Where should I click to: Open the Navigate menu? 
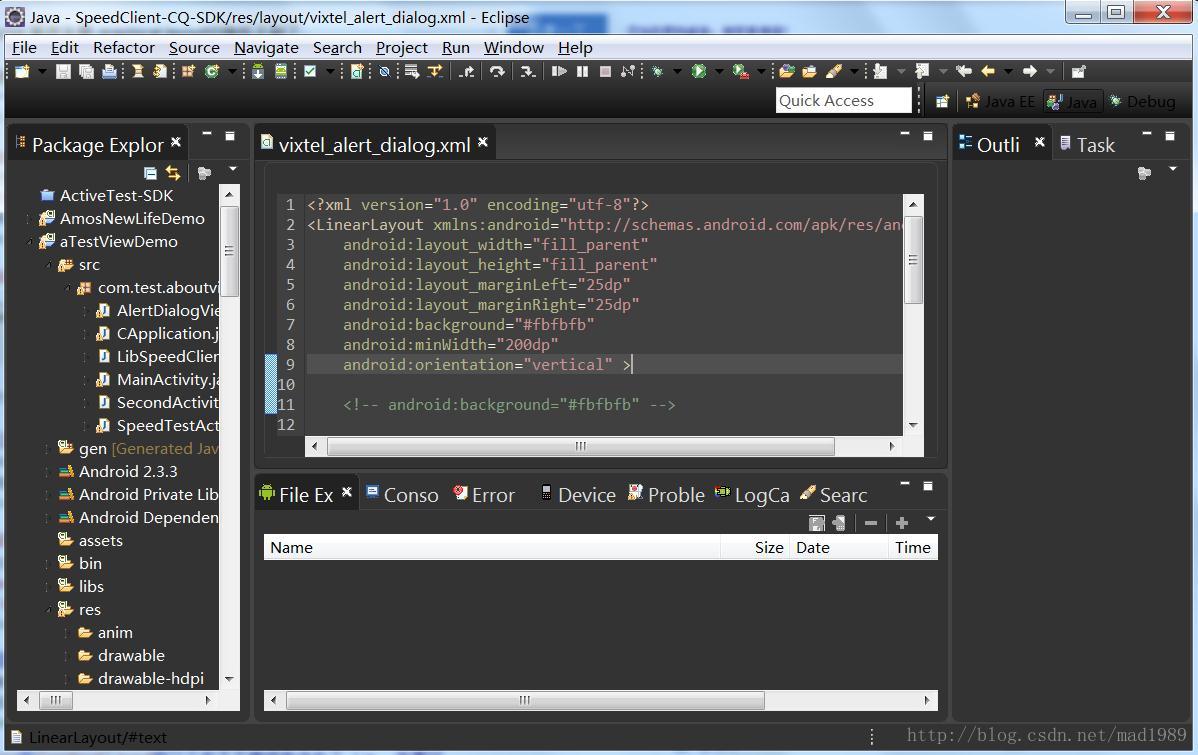click(x=266, y=47)
